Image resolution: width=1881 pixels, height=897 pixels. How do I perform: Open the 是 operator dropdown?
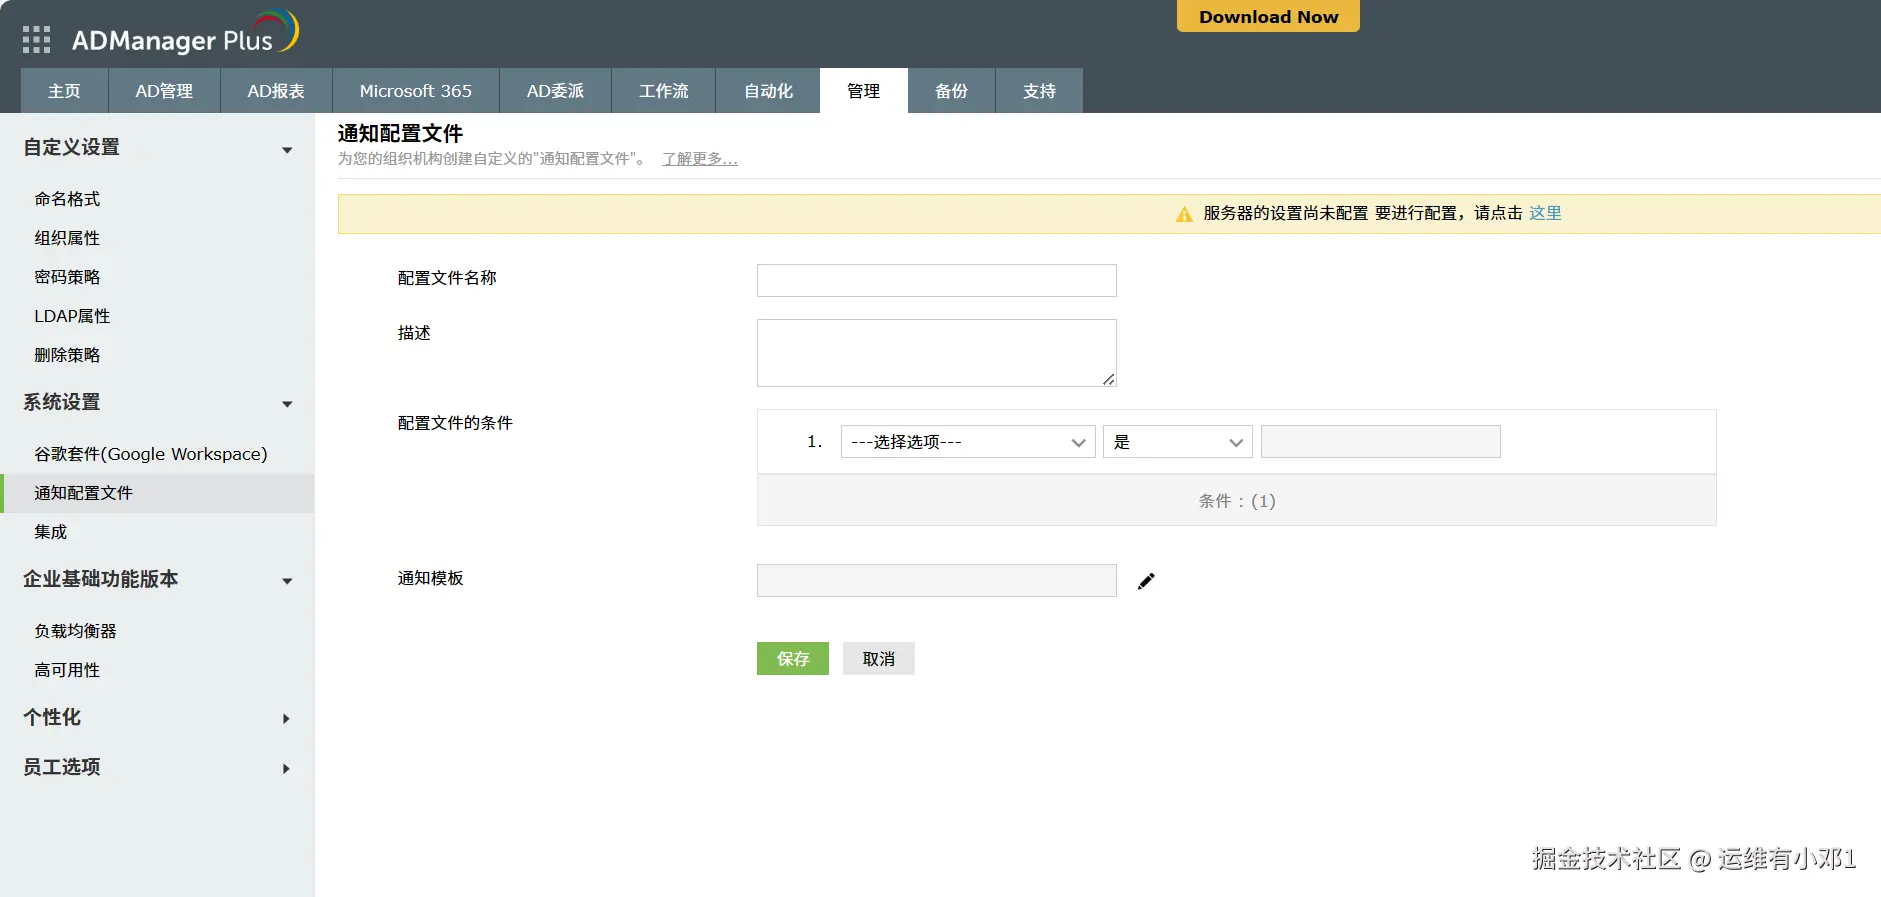1178,442
